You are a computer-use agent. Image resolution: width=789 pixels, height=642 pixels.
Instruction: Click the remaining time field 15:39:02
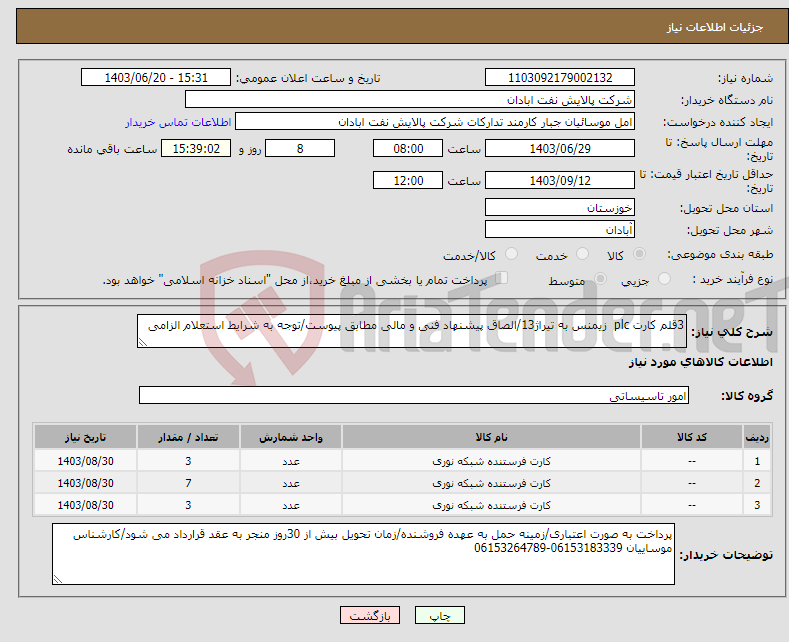(x=196, y=148)
